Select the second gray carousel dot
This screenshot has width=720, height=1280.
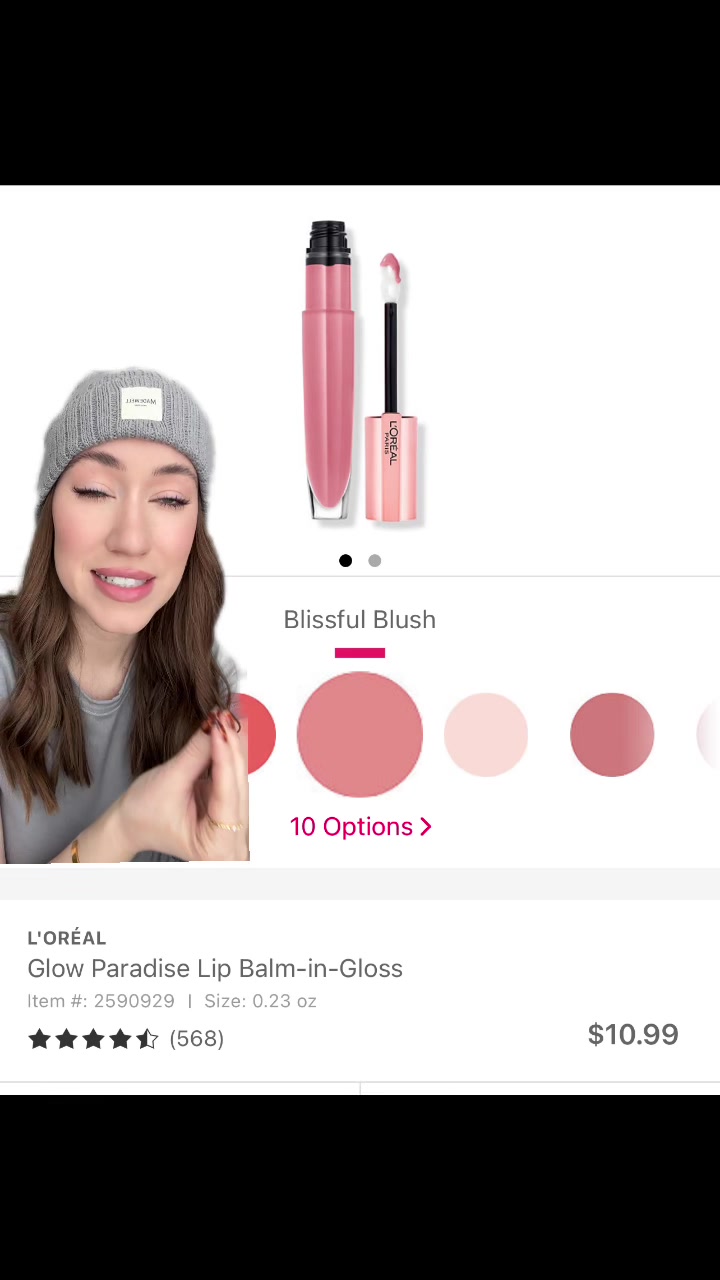pyautogui.click(x=375, y=561)
